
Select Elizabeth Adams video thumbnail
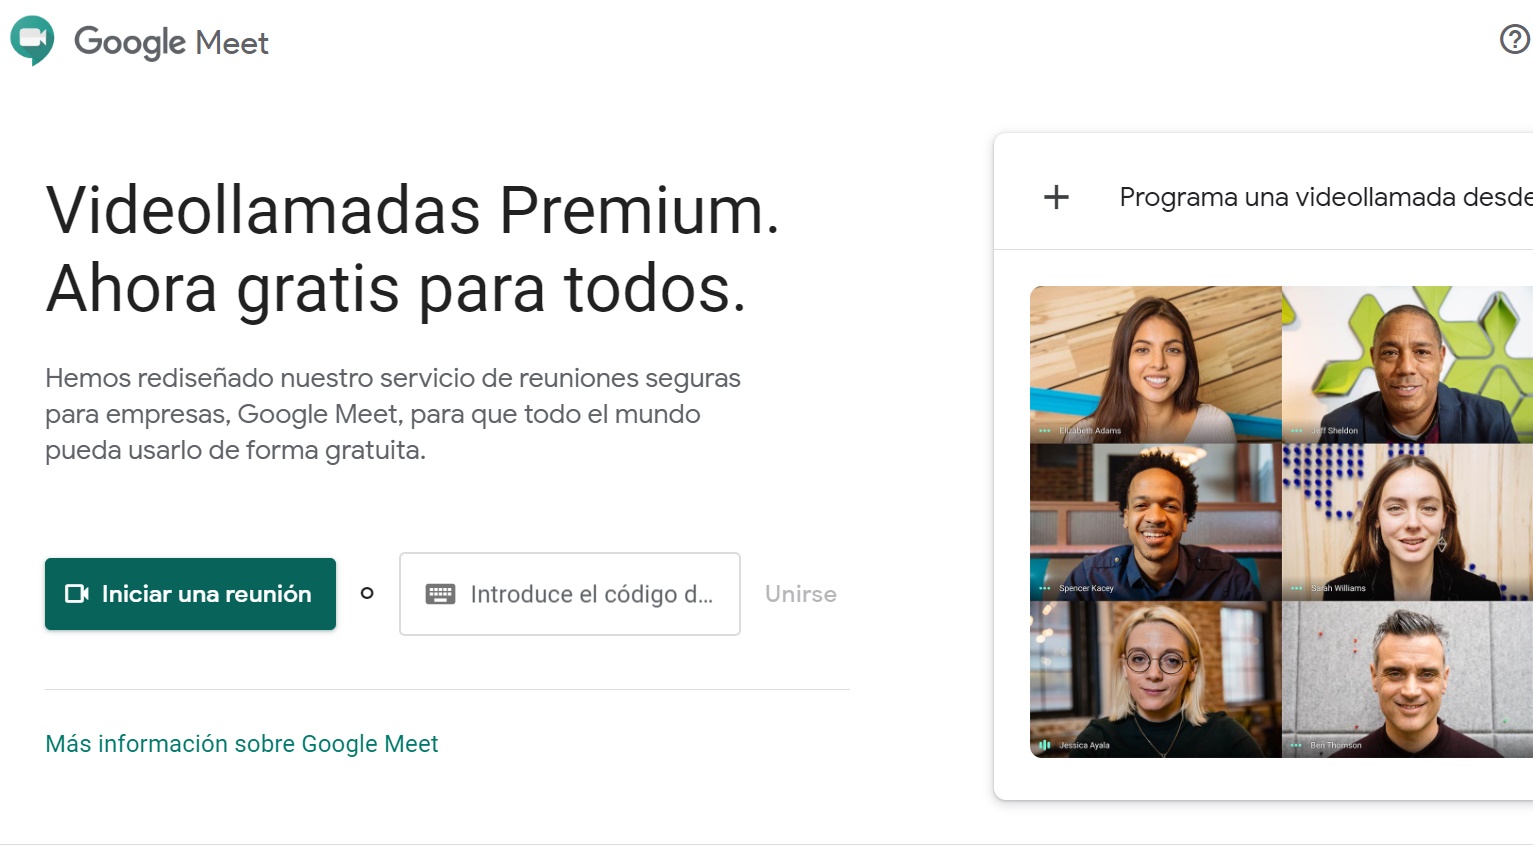pos(1156,365)
